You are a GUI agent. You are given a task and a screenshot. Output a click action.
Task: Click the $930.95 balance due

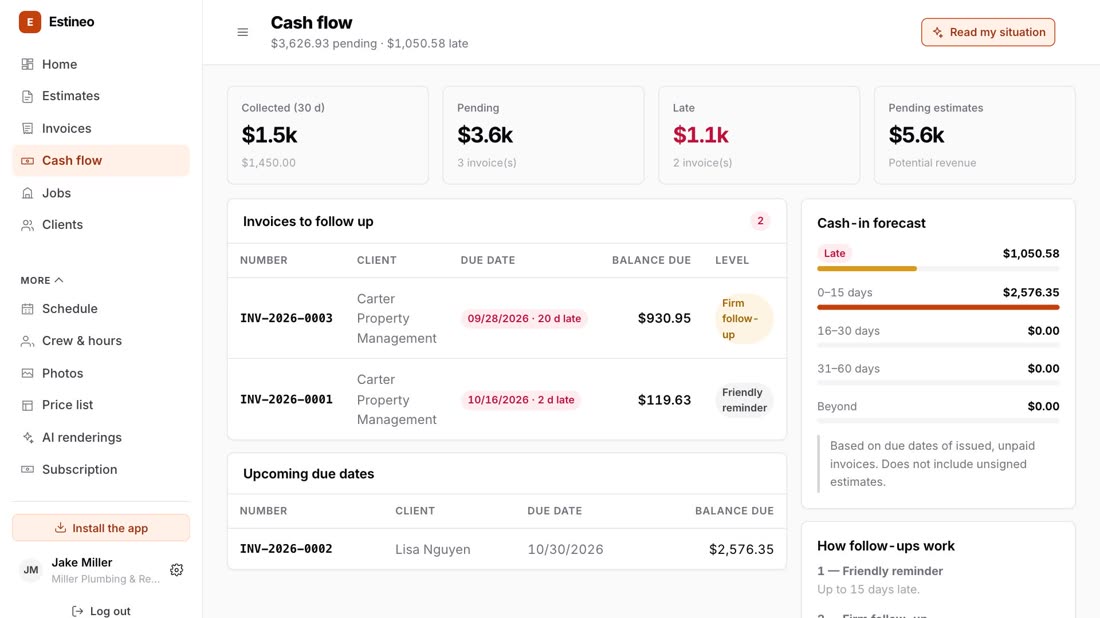click(x=664, y=318)
